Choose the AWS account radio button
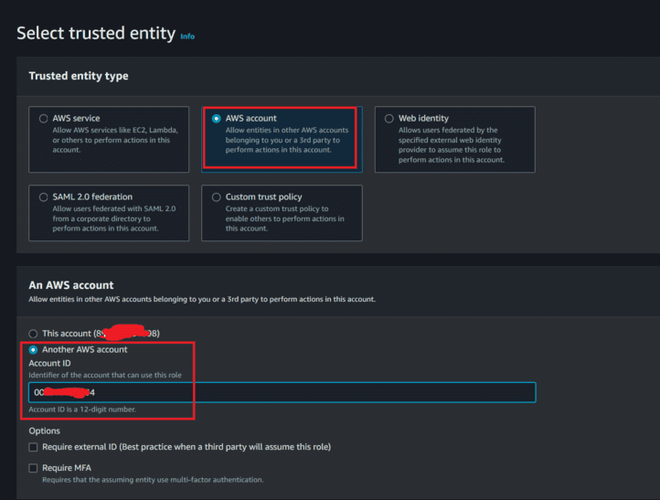The width and height of the screenshot is (660, 500). 217,119
